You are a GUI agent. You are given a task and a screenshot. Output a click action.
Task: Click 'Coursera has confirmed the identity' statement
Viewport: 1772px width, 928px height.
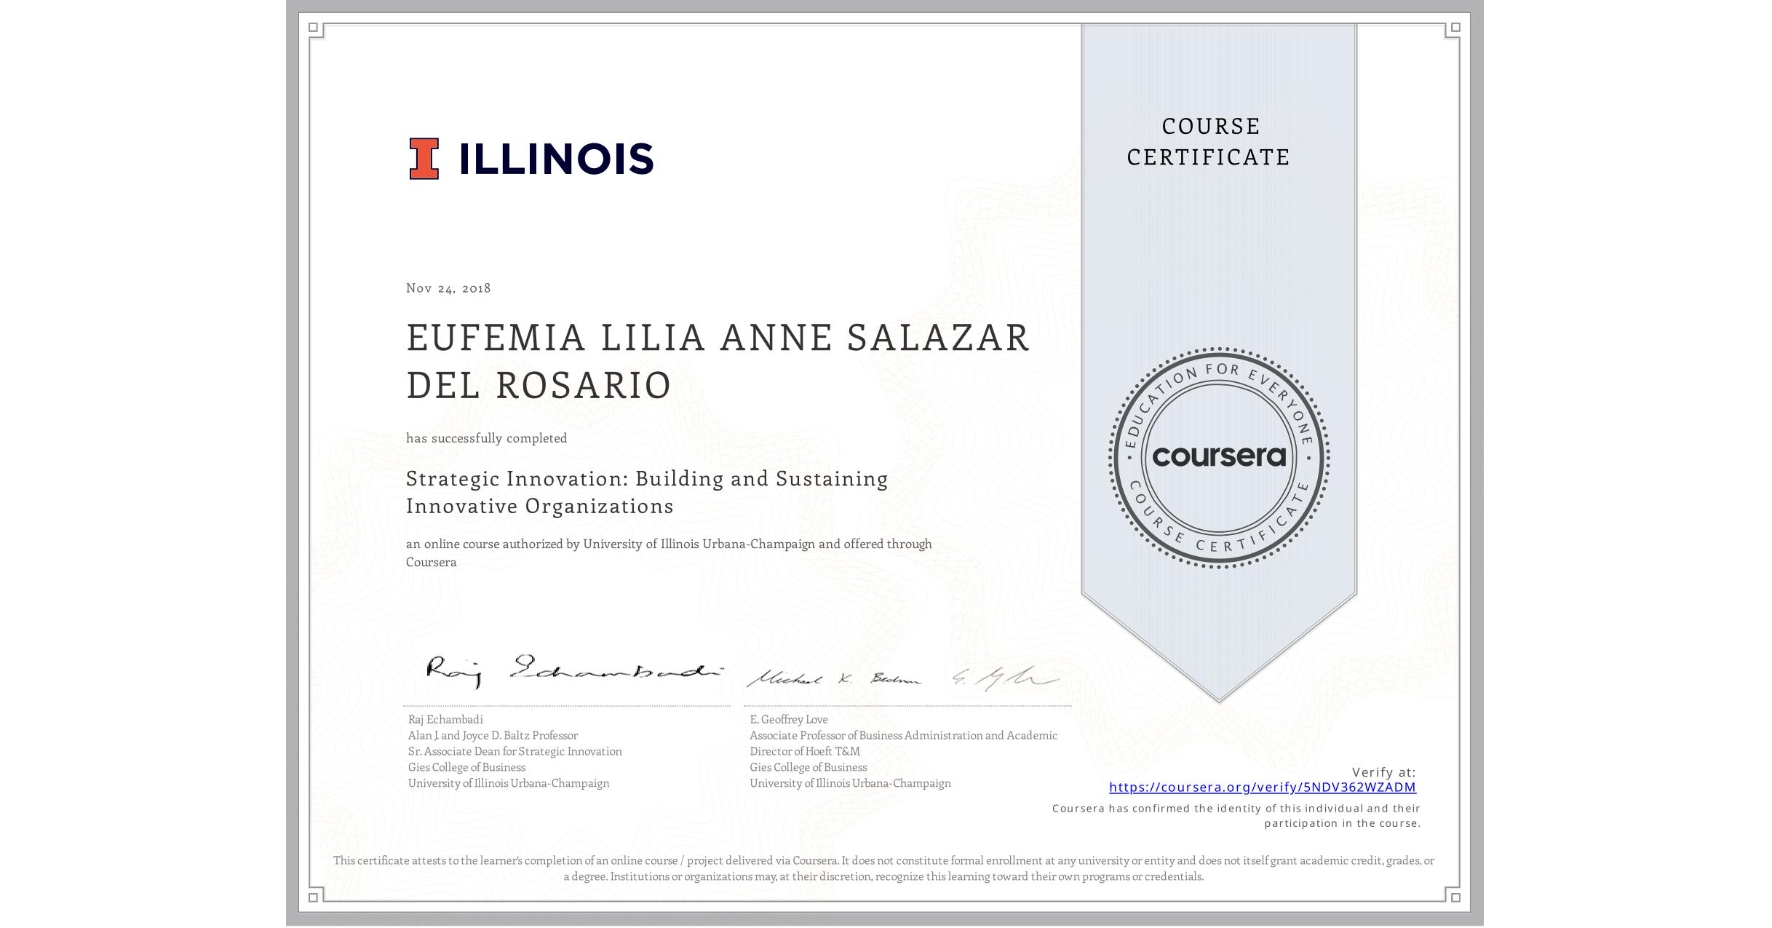(x=1236, y=816)
